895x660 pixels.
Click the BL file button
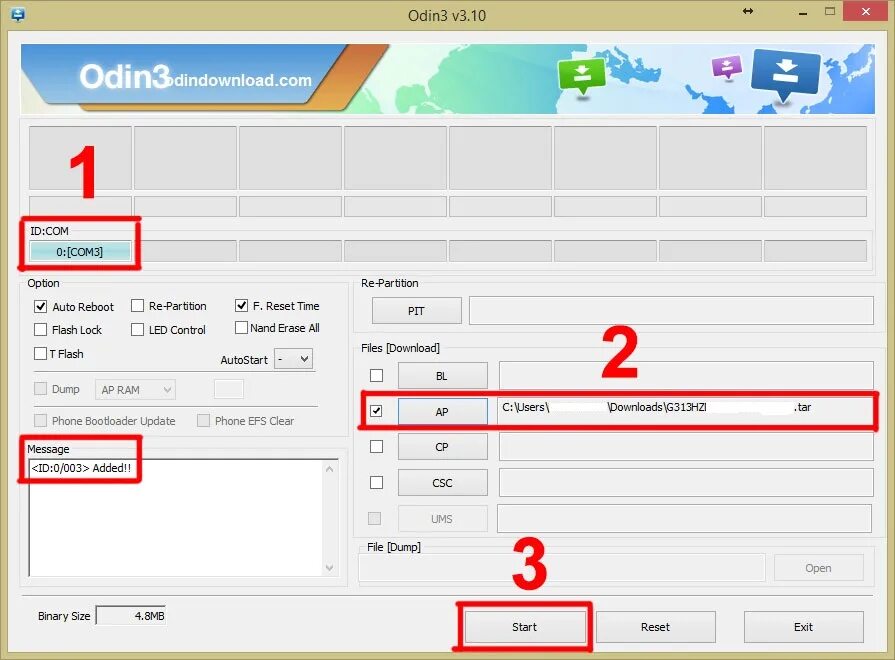click(x=442, y=376)
